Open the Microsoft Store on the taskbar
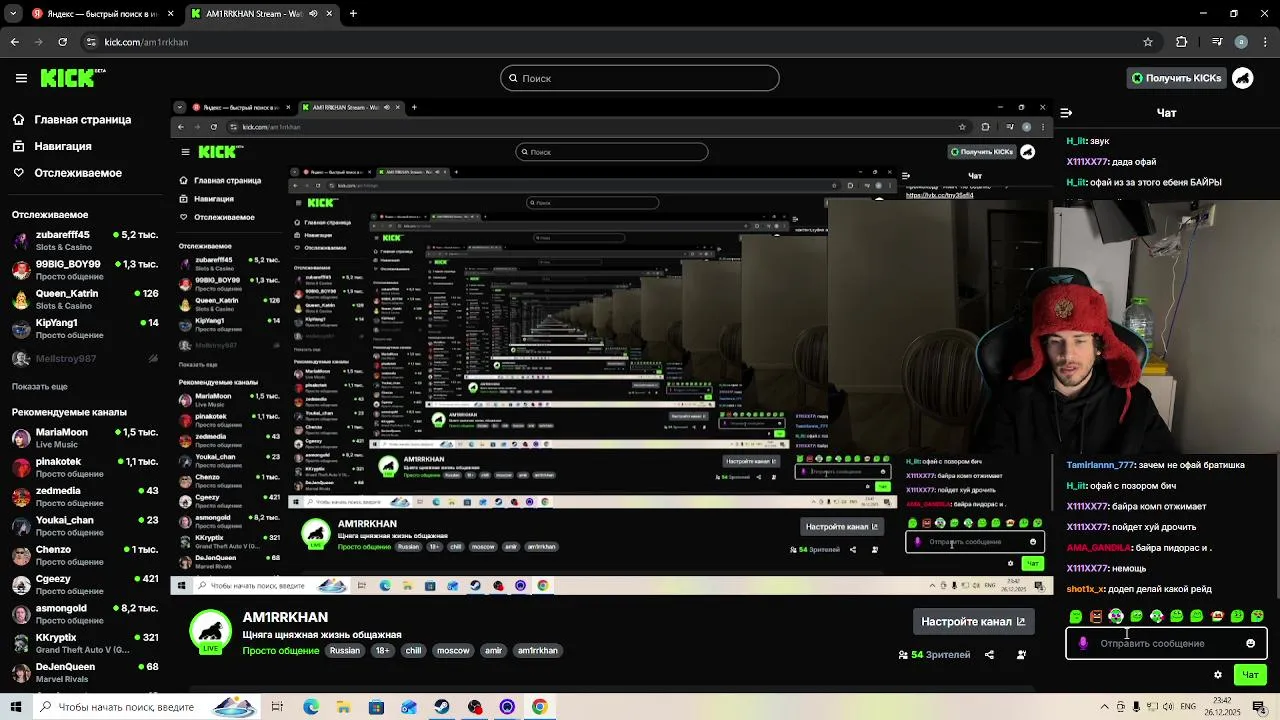This screenshot has width=1280, height=720. tap(376, 707)
